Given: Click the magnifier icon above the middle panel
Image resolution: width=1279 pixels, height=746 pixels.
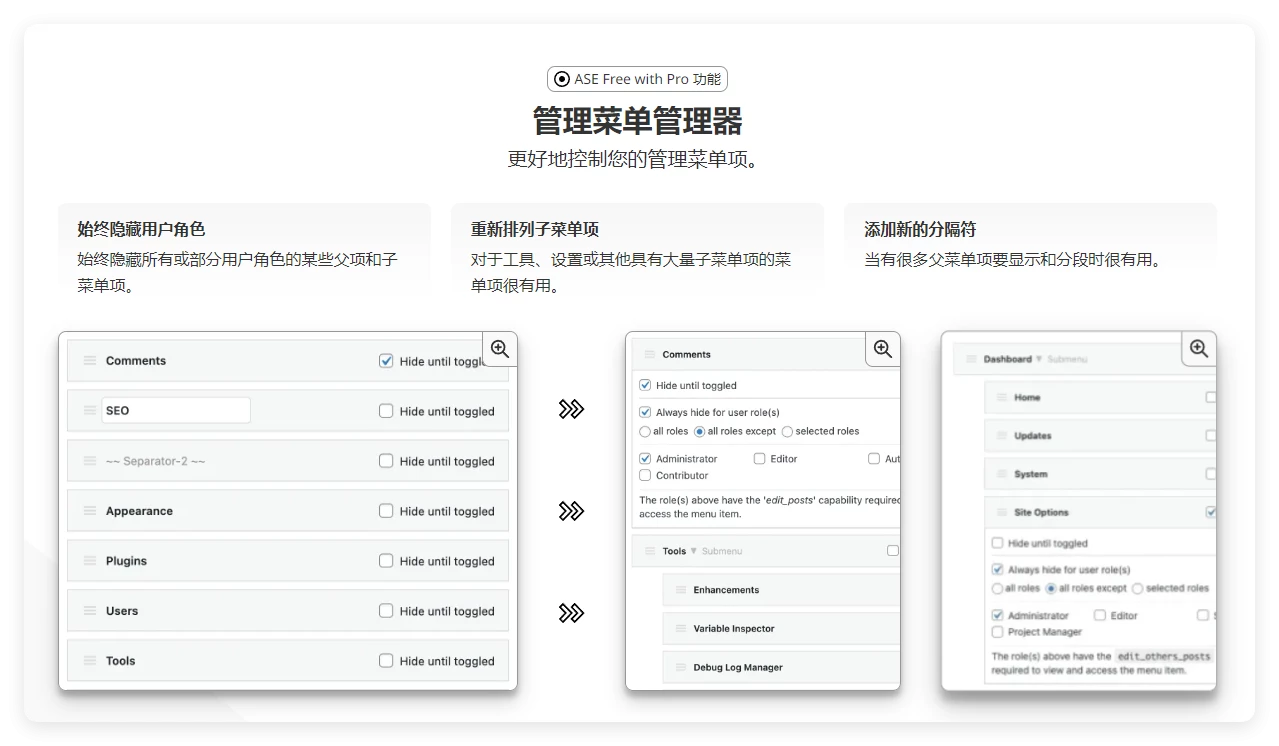Looking at the screenshot, I should click(882, 349).
